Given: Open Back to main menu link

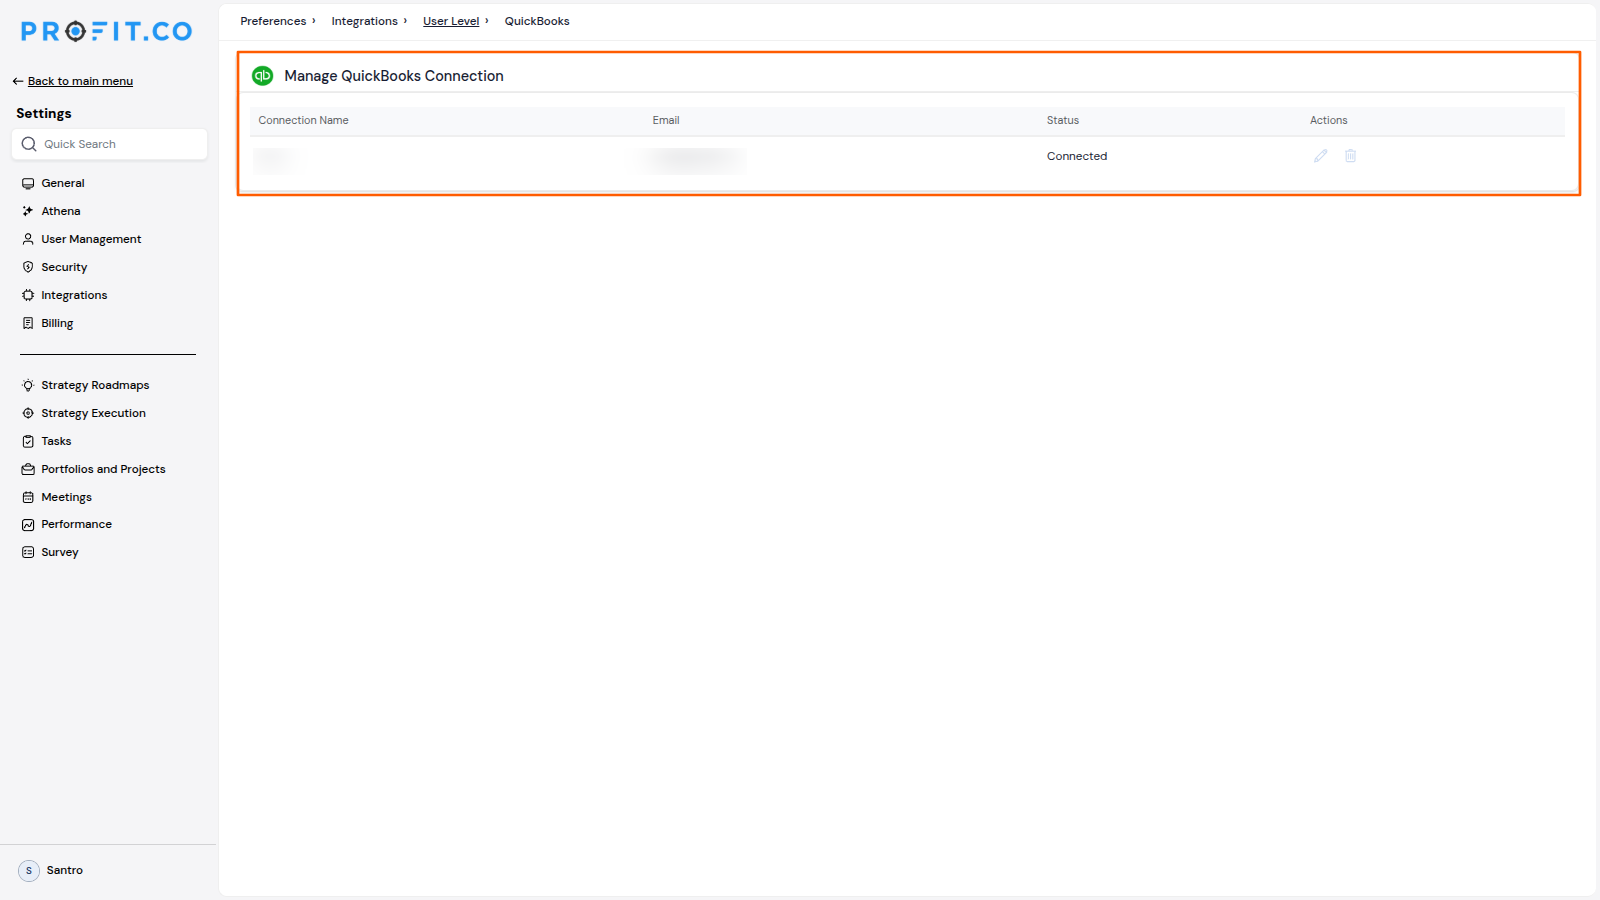Looking at the screenshot, I should pos(80,81).
